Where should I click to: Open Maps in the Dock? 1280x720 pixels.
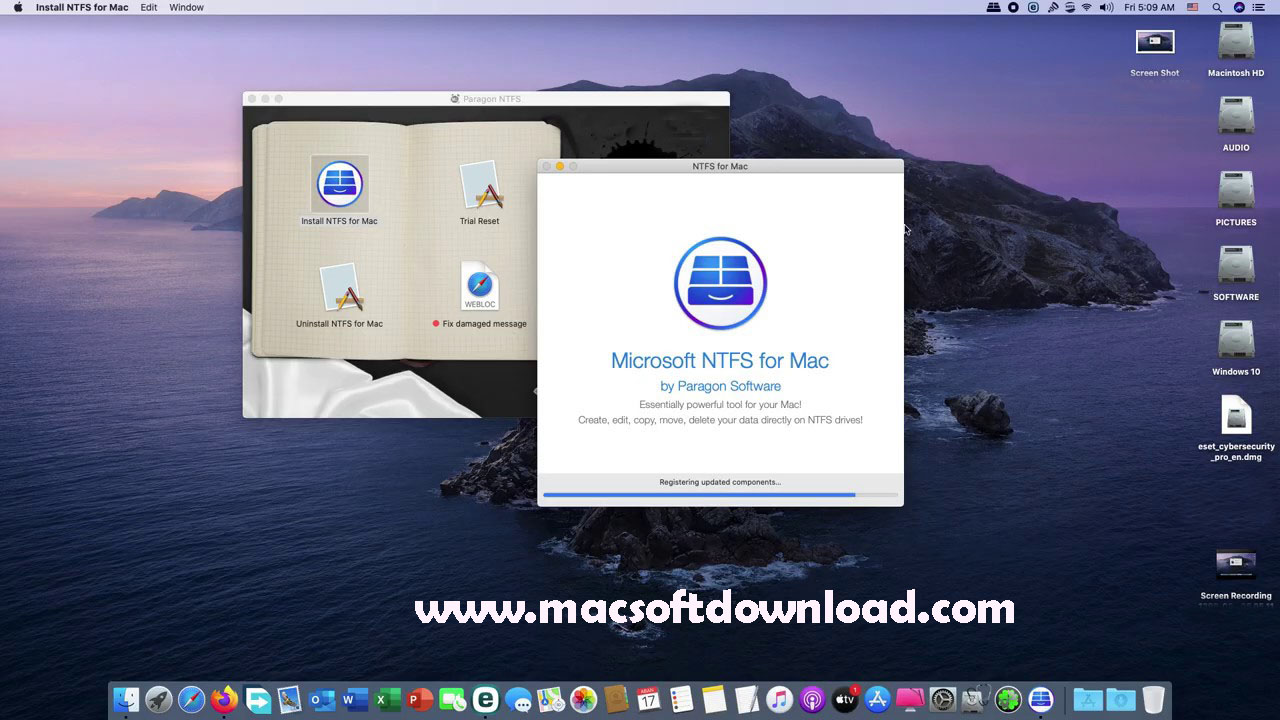550,699
